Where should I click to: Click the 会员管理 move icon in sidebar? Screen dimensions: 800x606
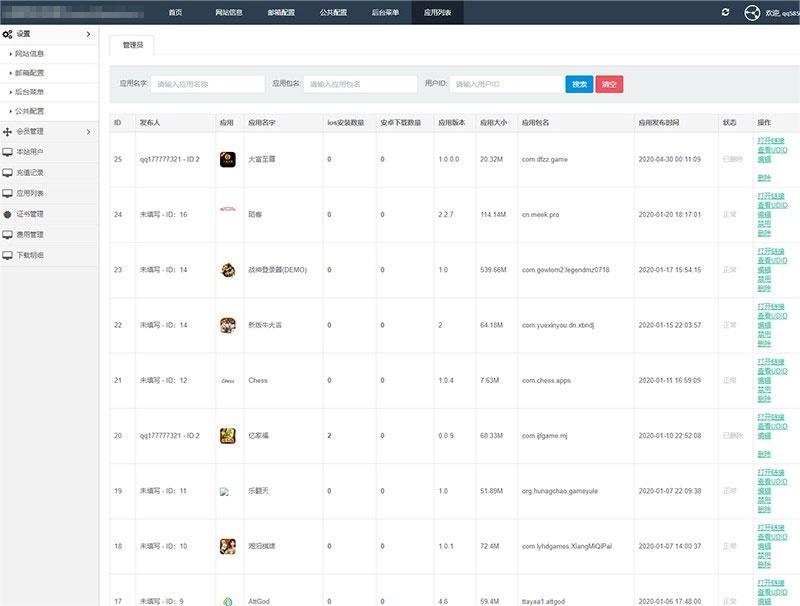click(8, 131)
